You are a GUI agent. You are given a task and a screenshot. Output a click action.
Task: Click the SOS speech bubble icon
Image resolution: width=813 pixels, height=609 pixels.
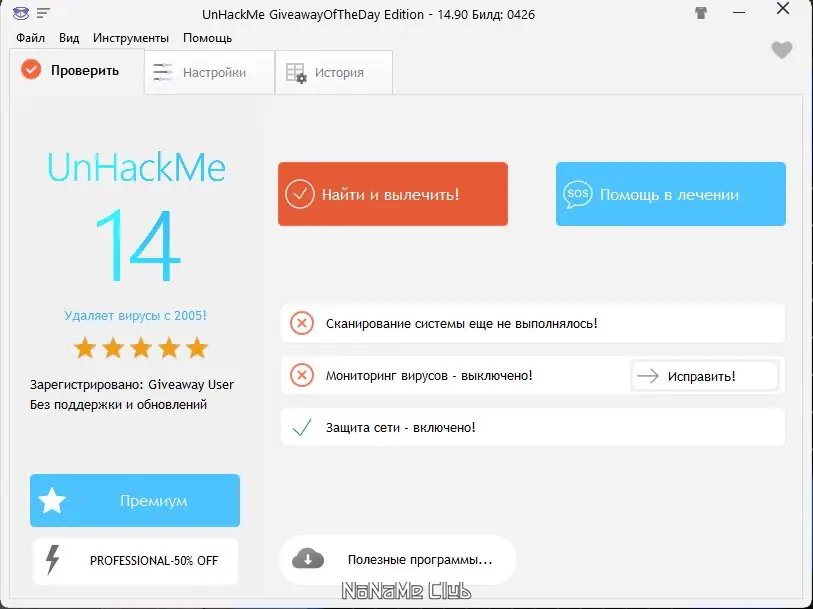pos(578,194)
